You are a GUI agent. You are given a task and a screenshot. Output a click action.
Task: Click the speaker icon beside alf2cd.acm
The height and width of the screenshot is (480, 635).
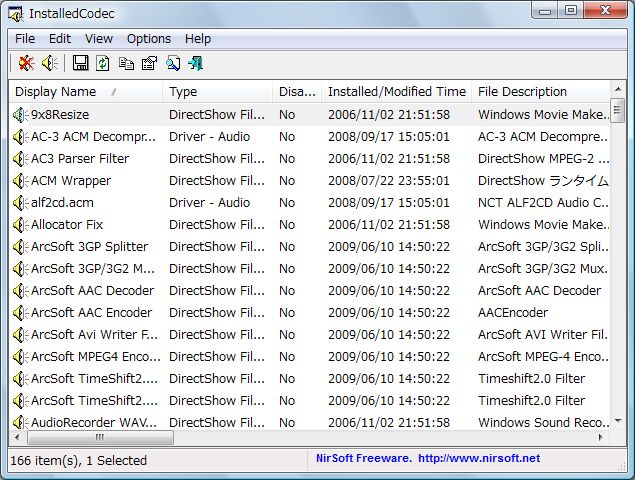(x=20, y=203)
